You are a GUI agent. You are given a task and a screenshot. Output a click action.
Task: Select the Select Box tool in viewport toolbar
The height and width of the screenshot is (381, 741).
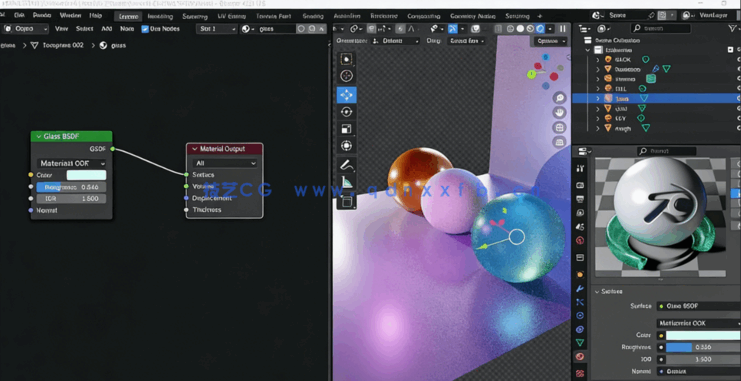tap(346, 59)
